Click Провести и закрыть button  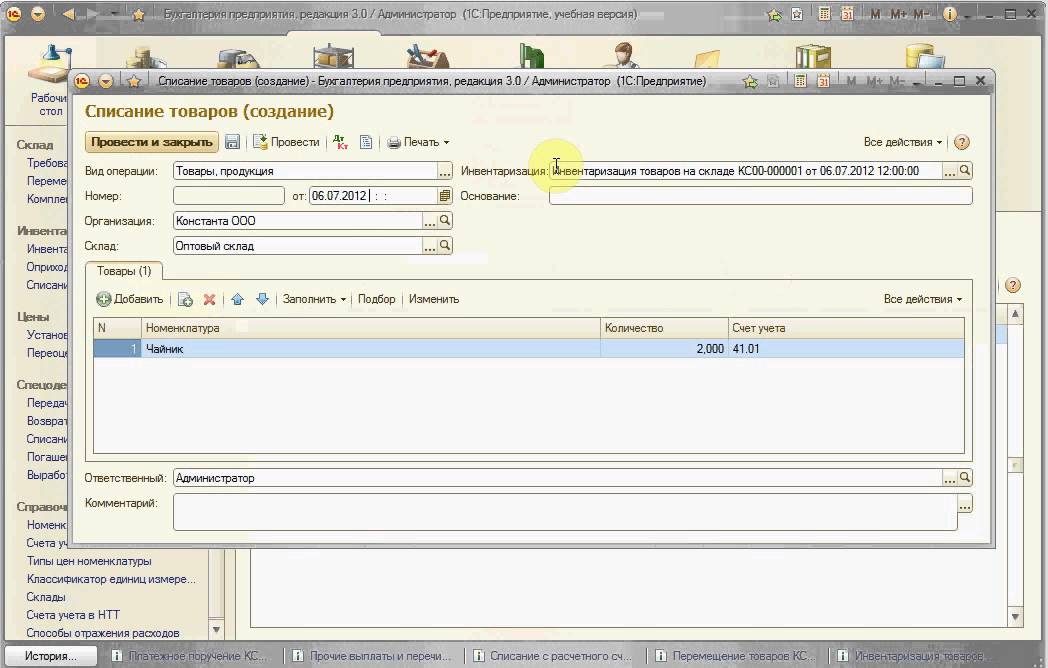(152, 142)
